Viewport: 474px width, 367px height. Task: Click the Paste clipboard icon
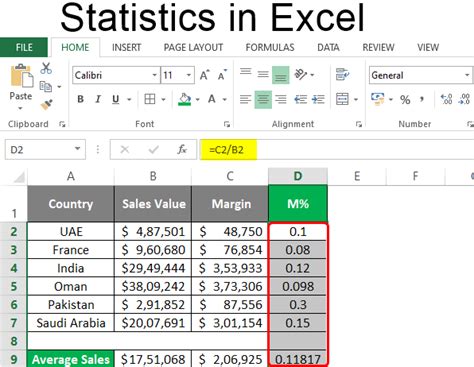[x=22, y=76]
